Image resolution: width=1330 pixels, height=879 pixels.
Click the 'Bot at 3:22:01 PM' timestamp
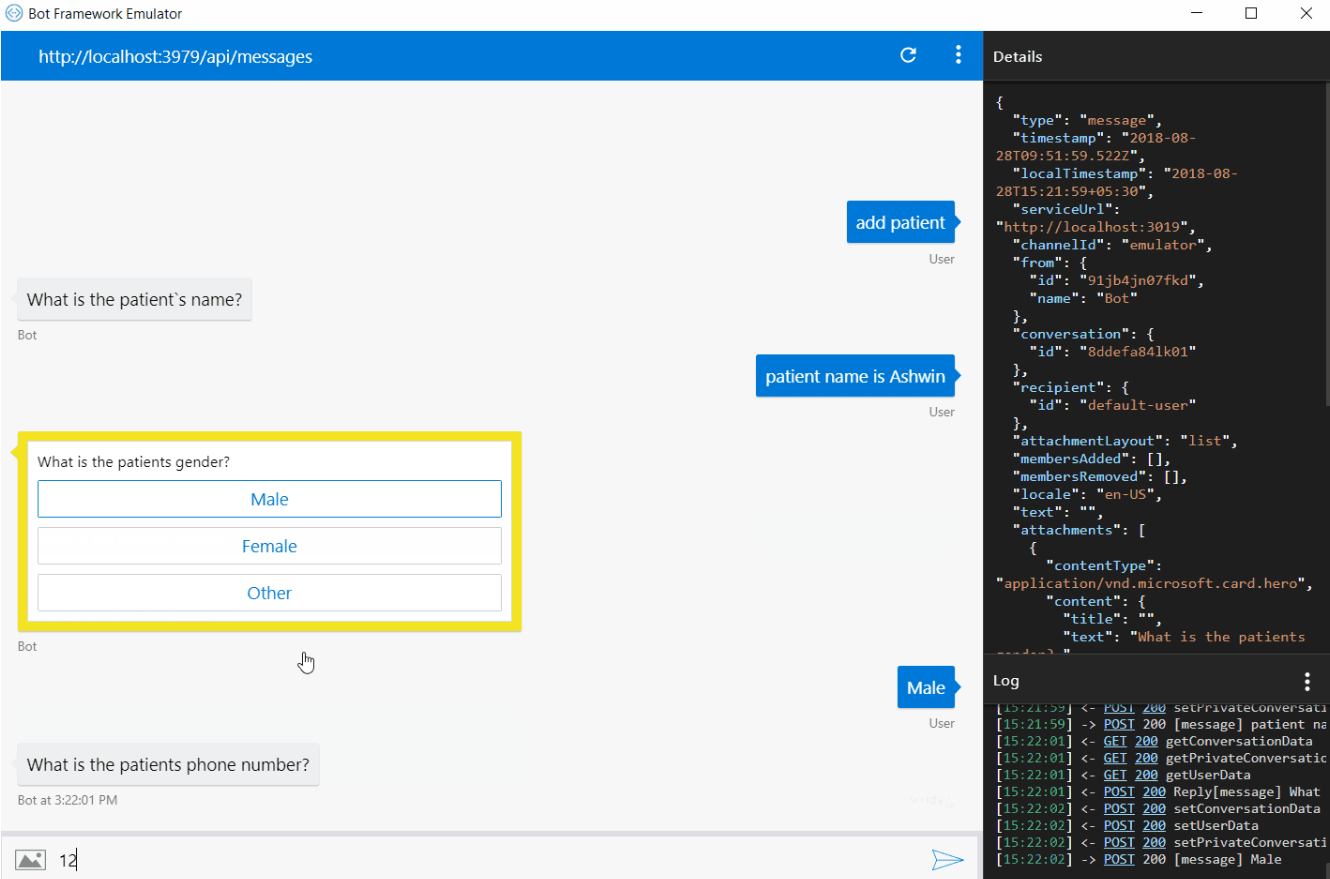68,800
